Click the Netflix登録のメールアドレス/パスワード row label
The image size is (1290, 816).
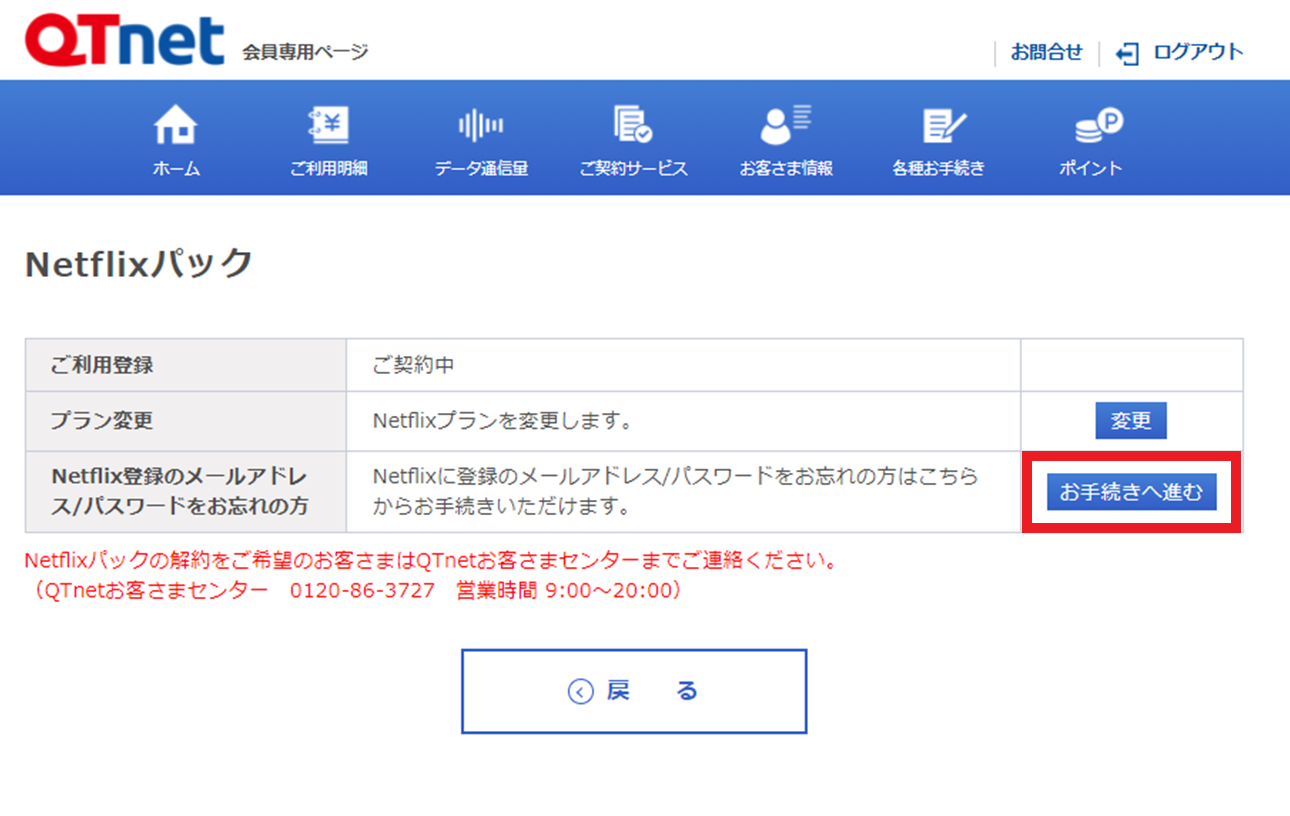[180, 491]
